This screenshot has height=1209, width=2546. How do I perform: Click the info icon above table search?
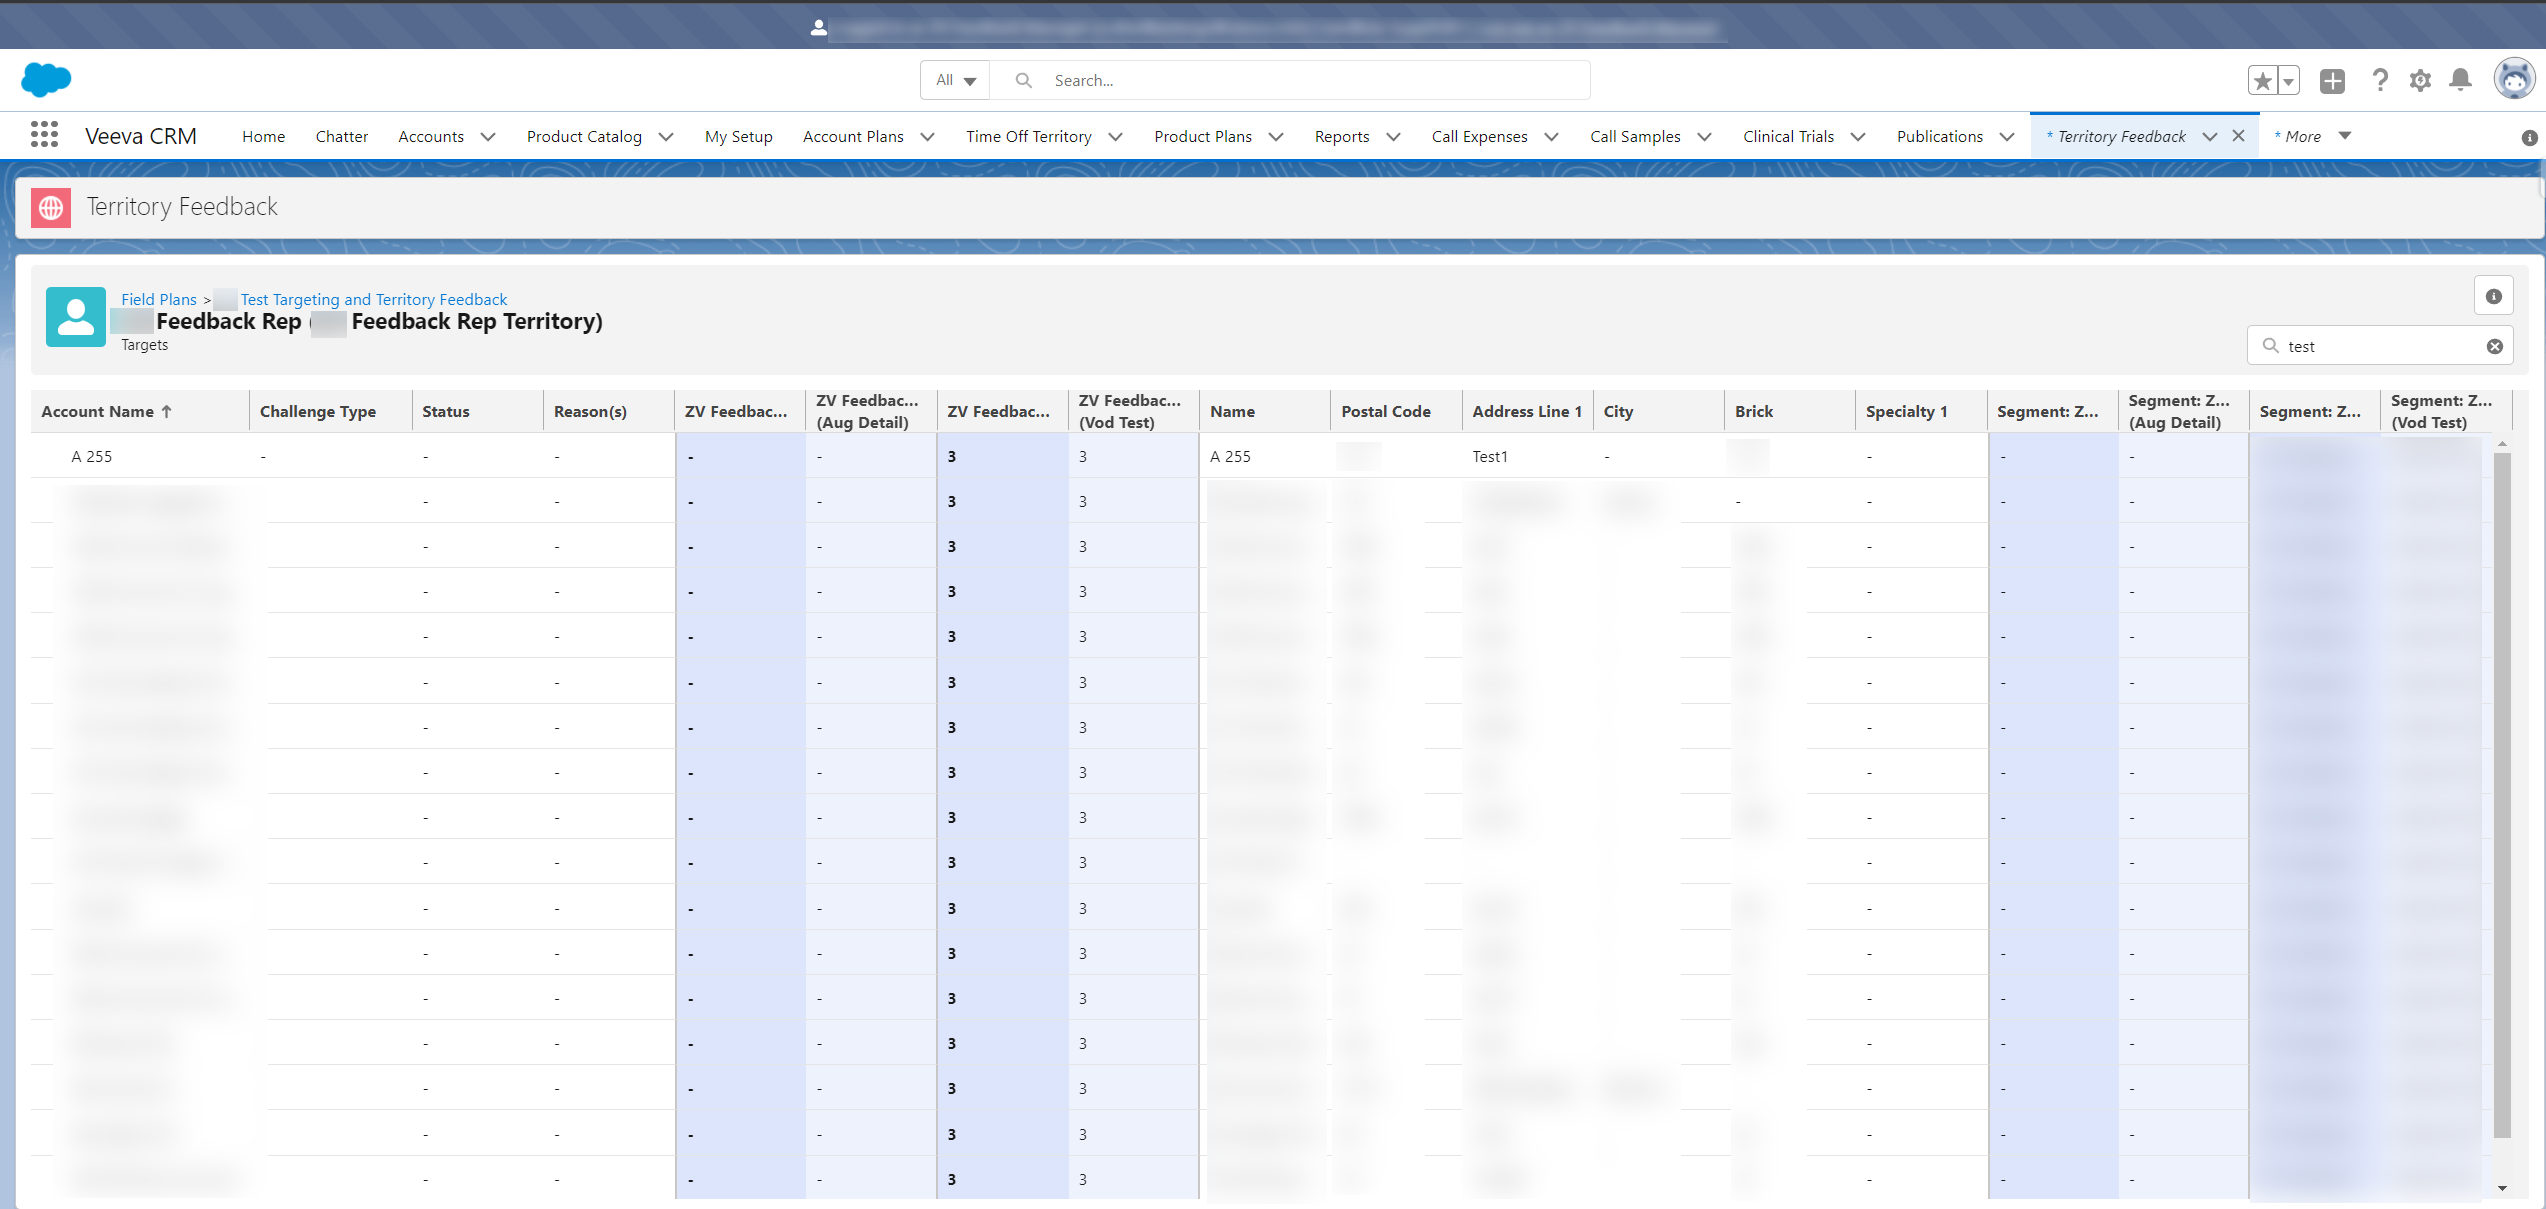[2493, 296]
